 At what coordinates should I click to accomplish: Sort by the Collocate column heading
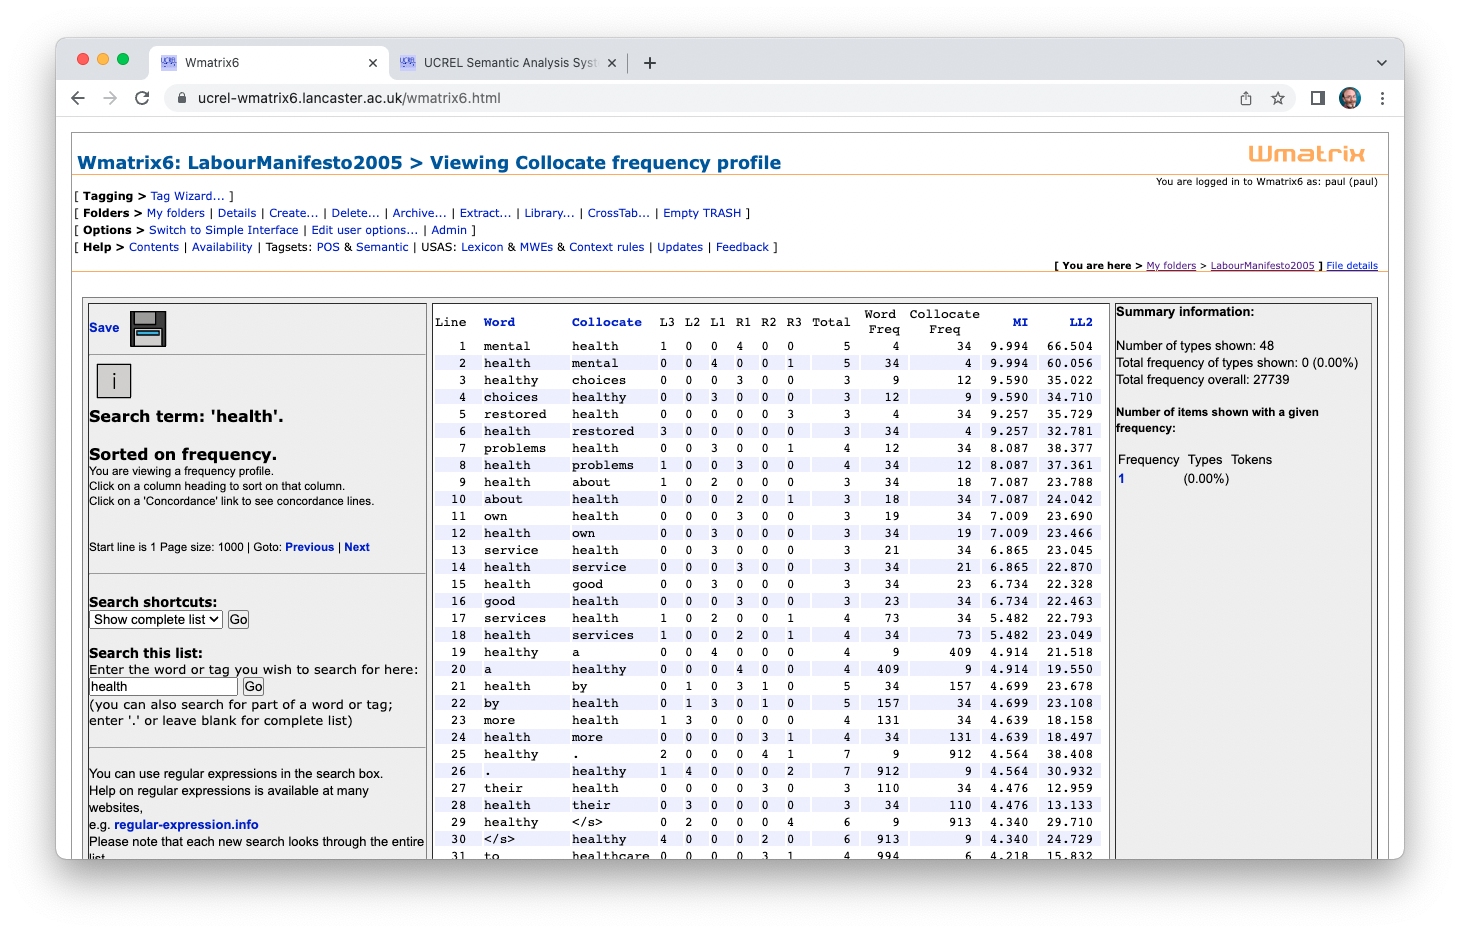pos(606,322)
